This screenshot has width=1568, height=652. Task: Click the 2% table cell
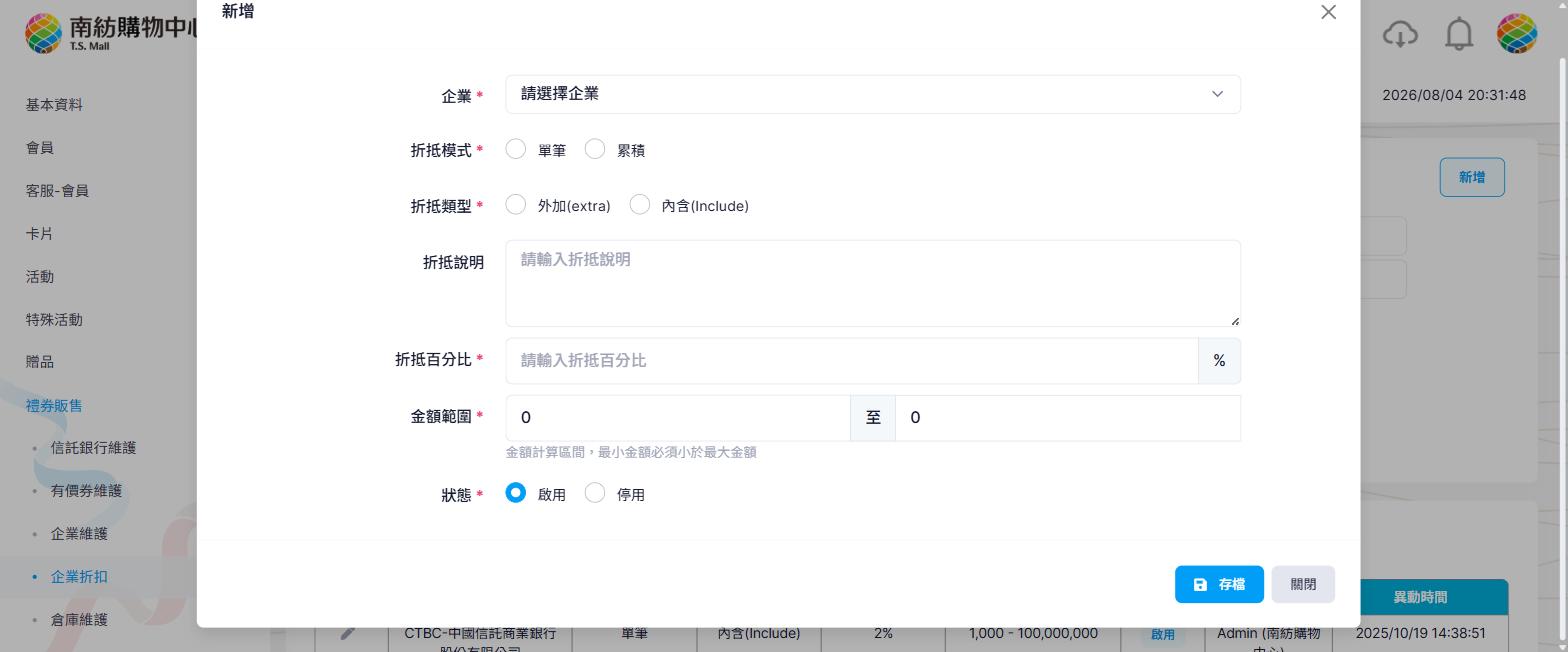(883, 633)
